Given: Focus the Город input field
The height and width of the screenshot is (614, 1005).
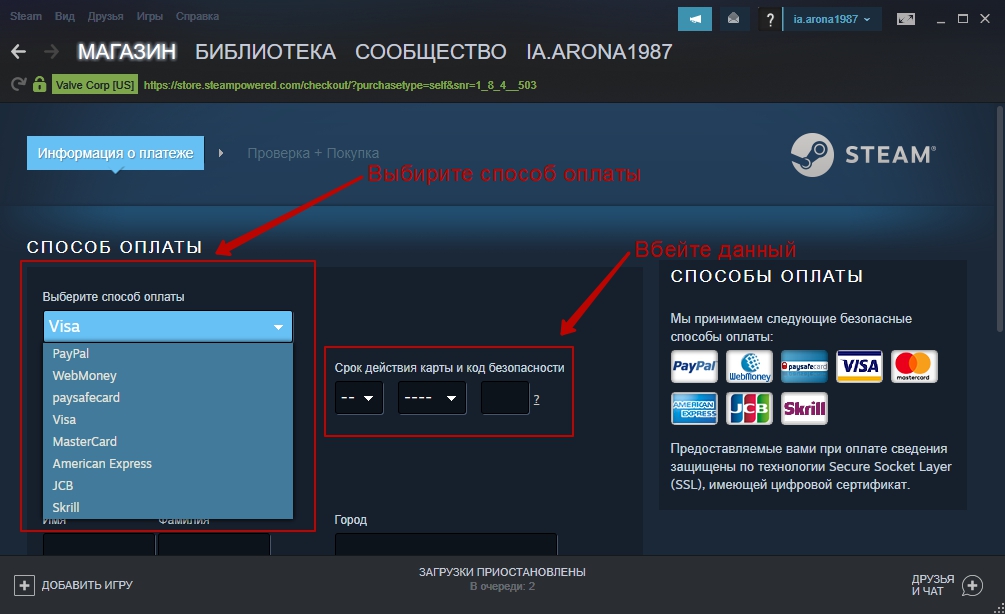Looking at the screenshot, I should pyautogui.click(x=446, y=544).
